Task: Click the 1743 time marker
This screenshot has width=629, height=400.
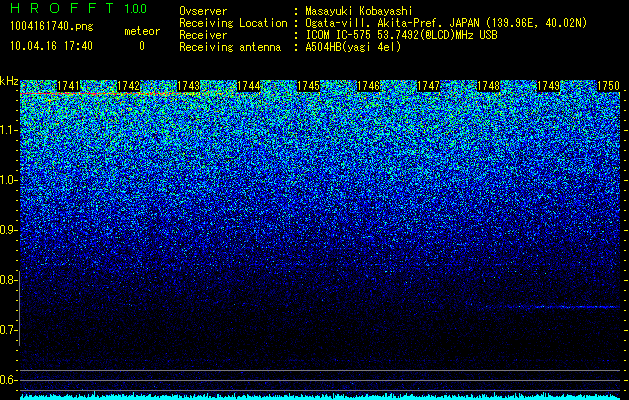Action: [189, 86]
